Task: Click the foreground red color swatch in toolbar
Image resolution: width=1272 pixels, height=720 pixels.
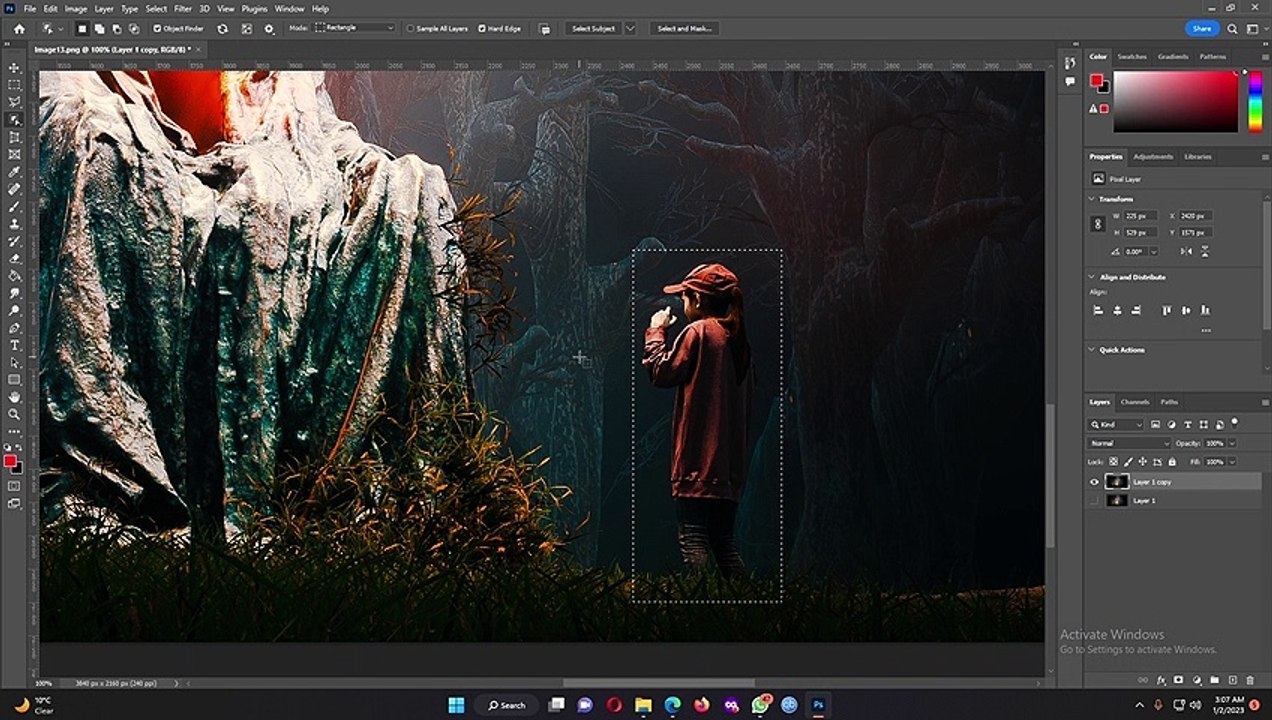Action: click(10, 461)
